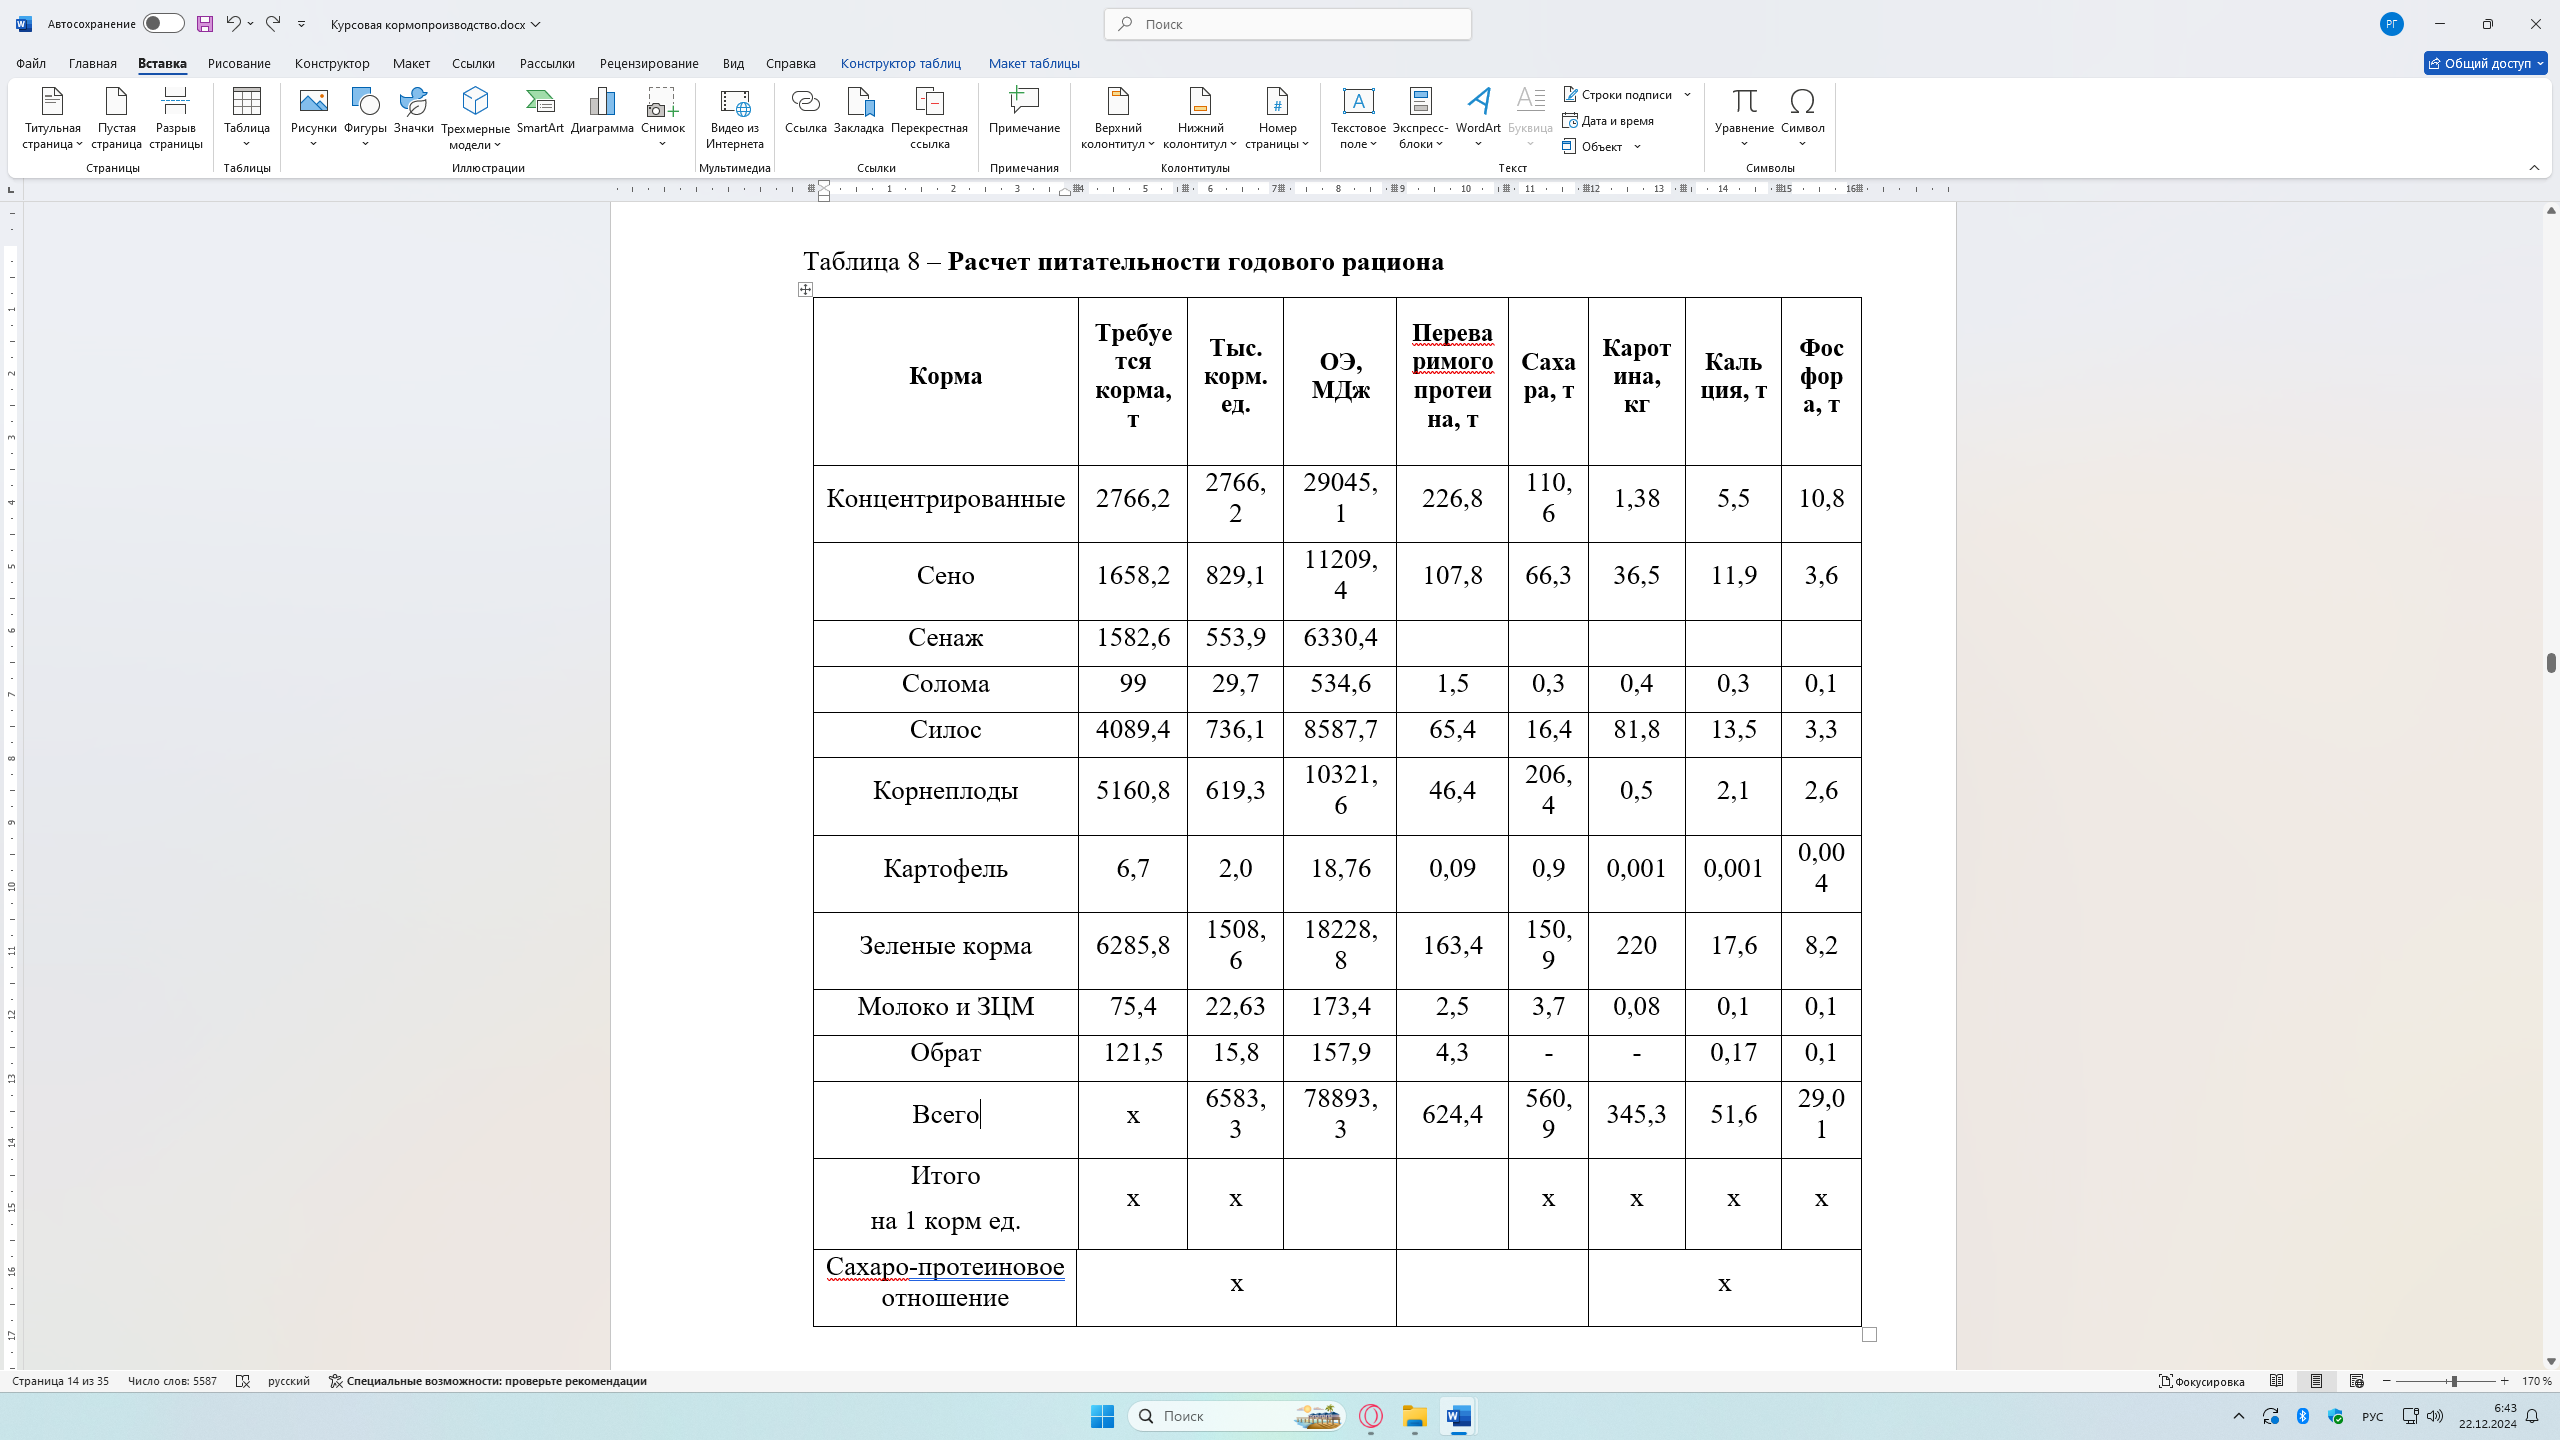Insert a chart with Диаграмма
2560x1440 pixels.
602,111
